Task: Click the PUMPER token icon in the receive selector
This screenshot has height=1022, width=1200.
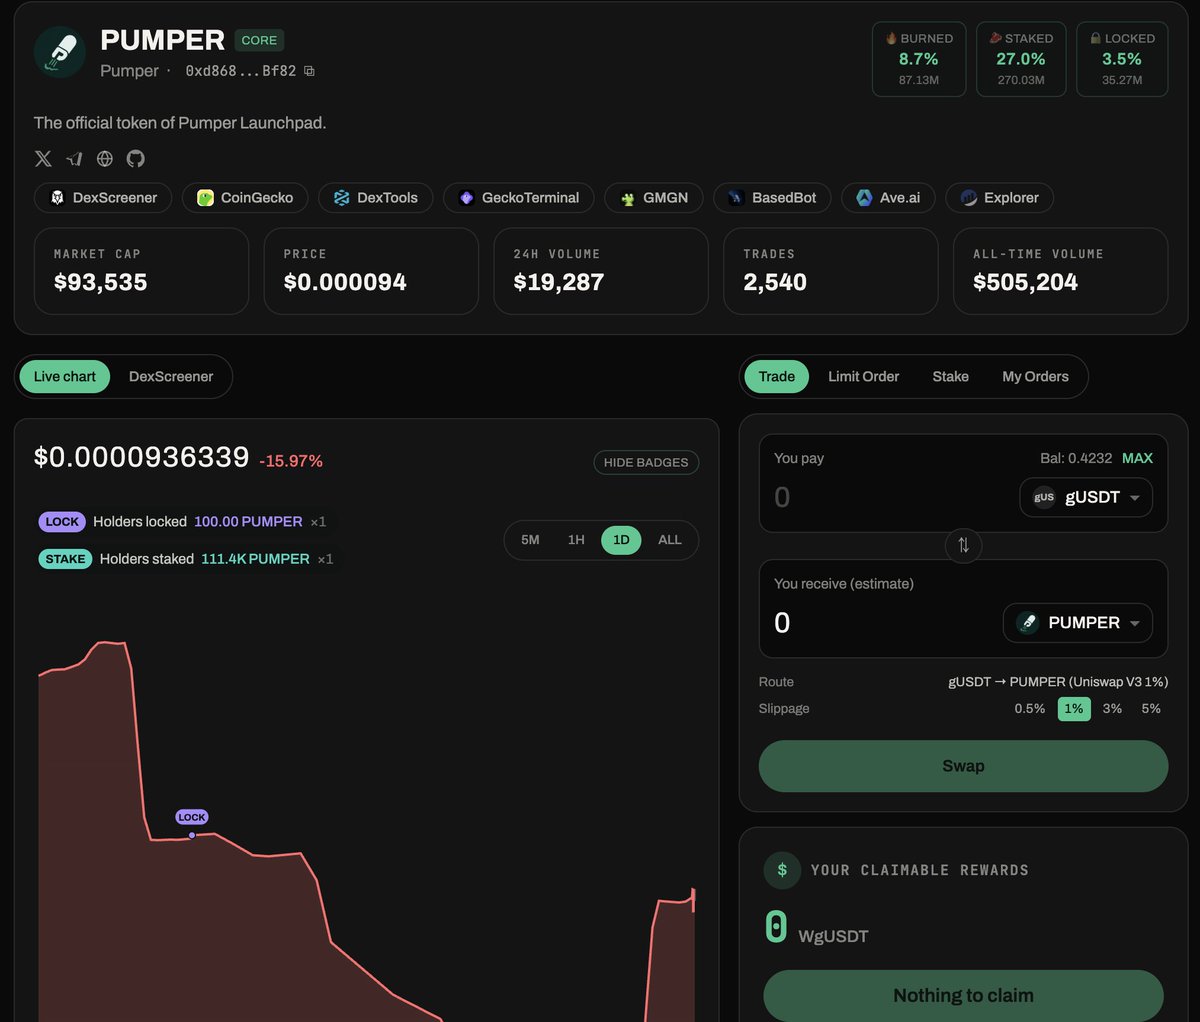Action: pos(1027,623)
